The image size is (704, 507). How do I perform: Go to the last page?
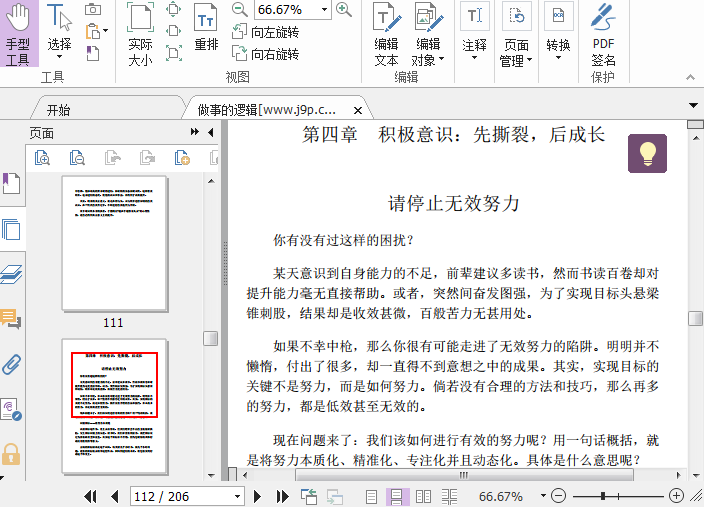pos(282,496)
